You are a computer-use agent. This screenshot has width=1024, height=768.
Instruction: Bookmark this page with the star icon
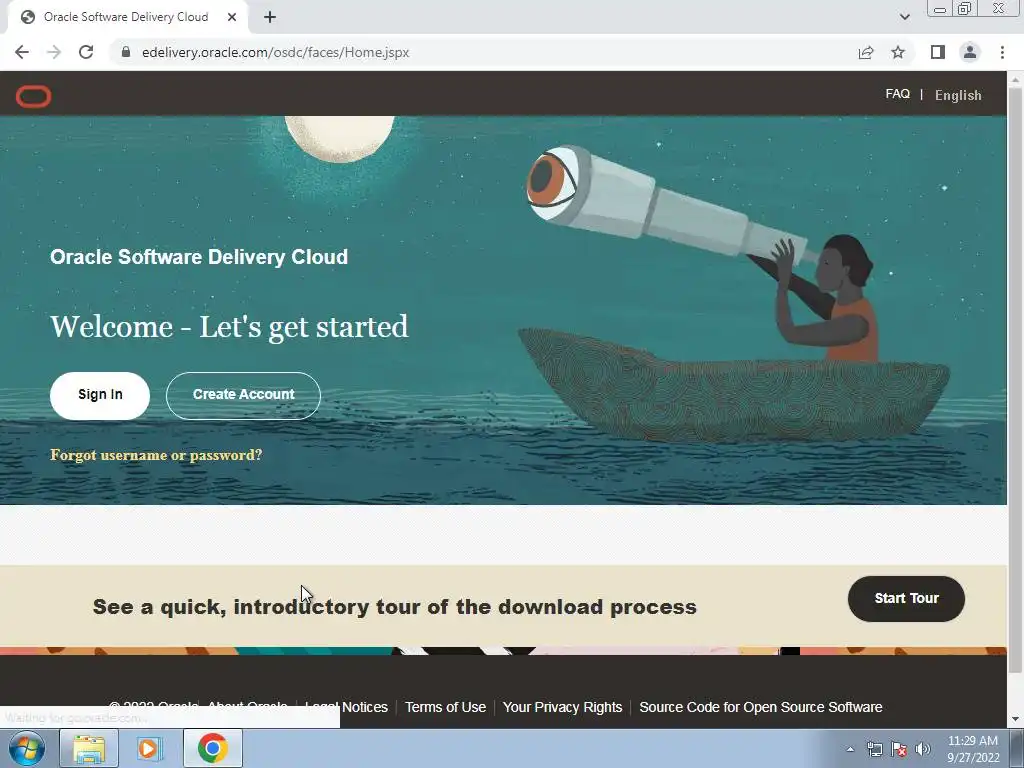[x=898, y=52]
